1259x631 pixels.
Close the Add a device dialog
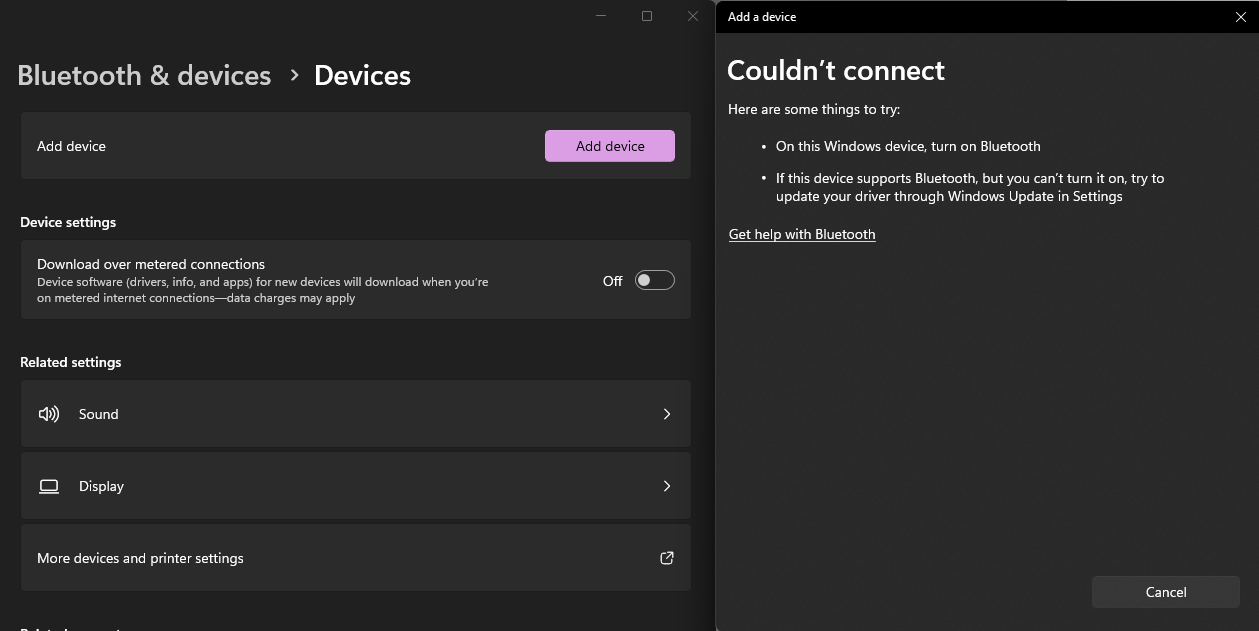click(x=1241, y=17)
